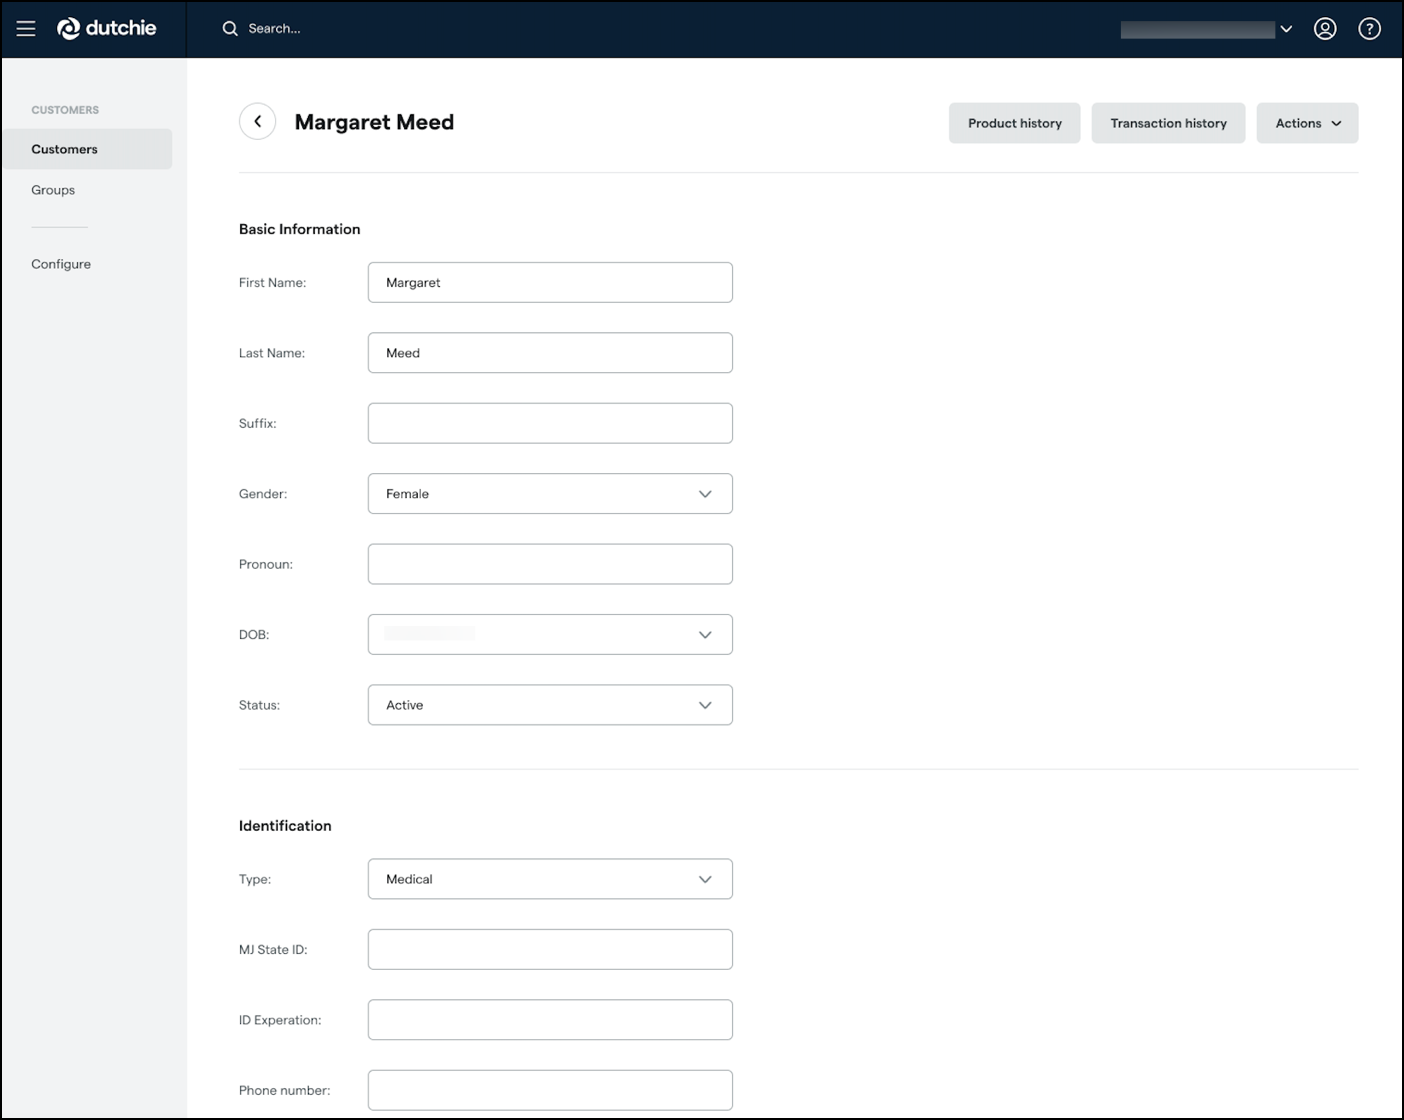Click the search magnifier icon

tap(230, 29)
